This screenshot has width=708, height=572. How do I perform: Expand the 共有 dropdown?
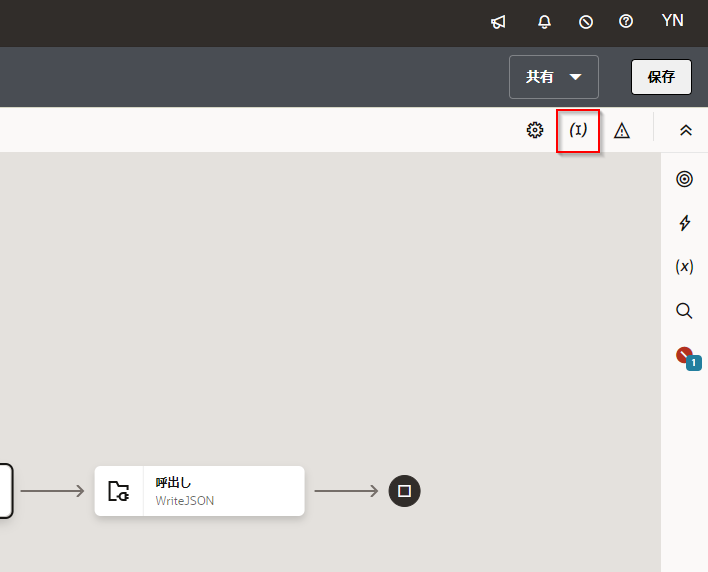coord(554,77)
